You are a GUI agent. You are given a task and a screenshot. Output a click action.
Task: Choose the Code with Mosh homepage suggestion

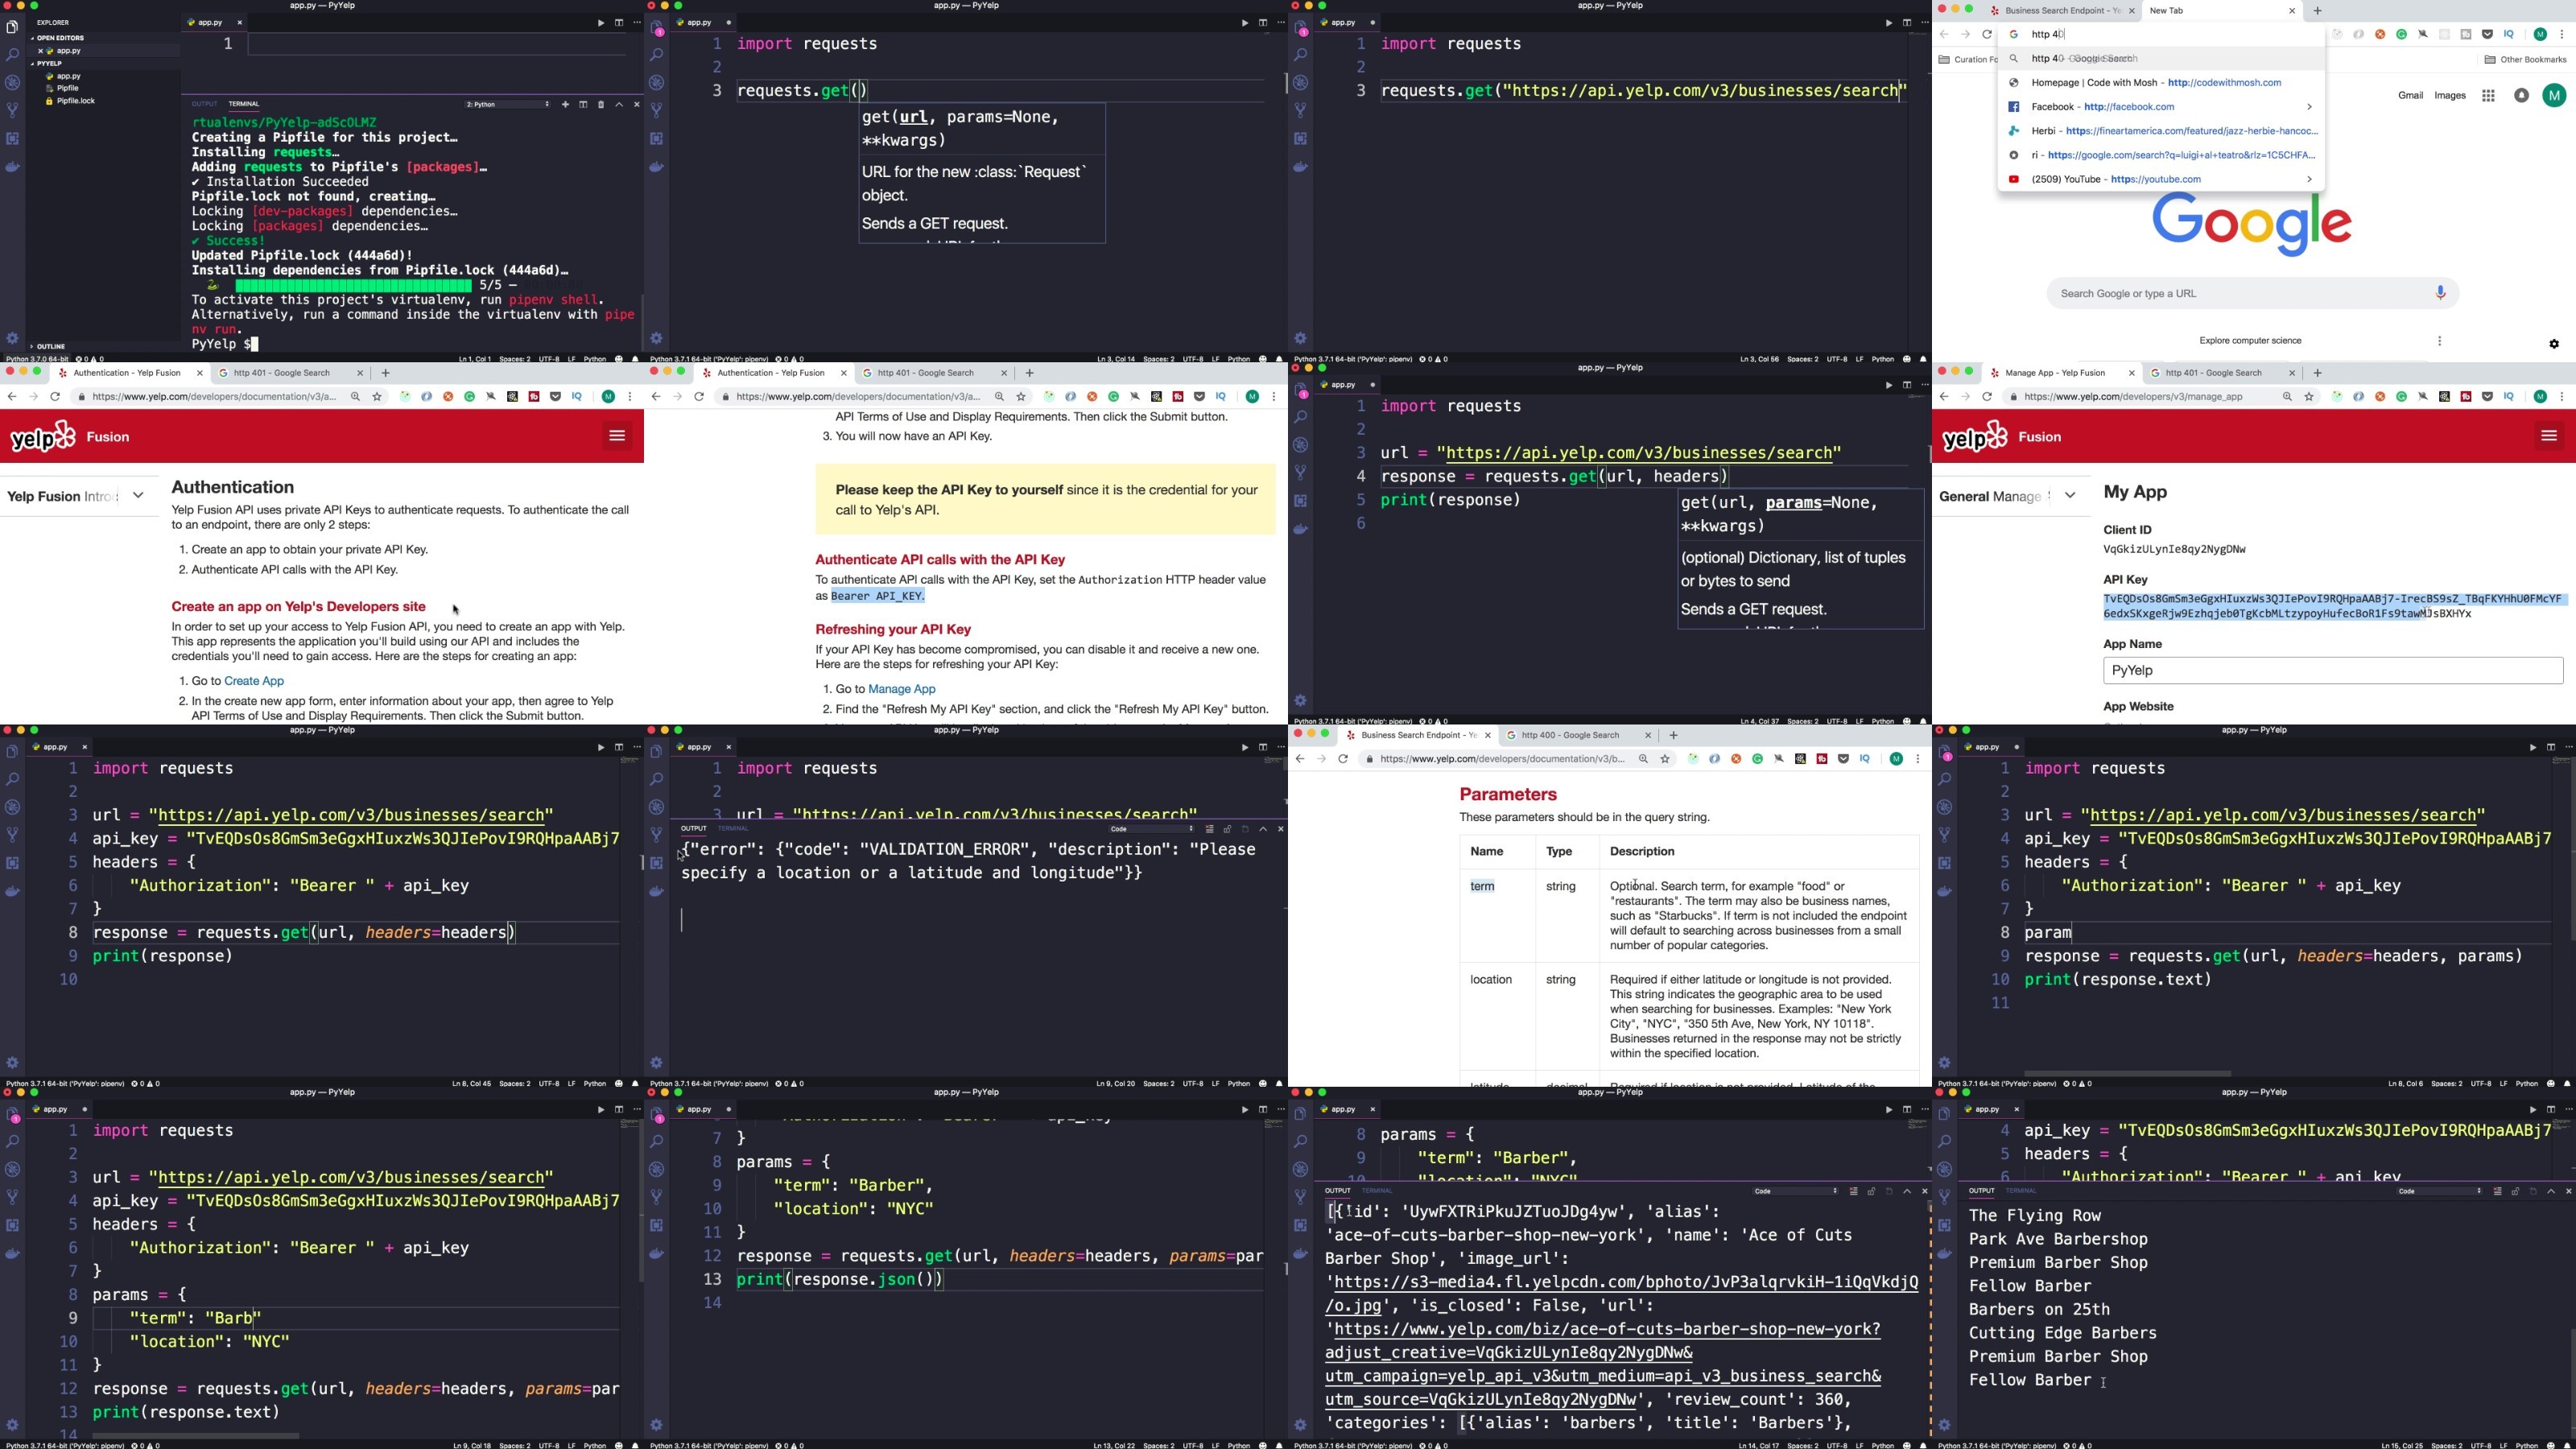coord(2161,83)
